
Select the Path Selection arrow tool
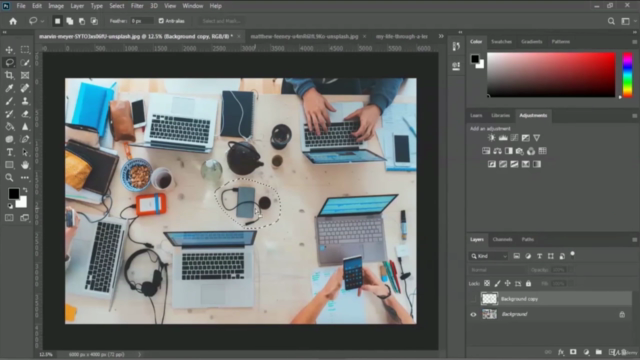click(25, 152)
